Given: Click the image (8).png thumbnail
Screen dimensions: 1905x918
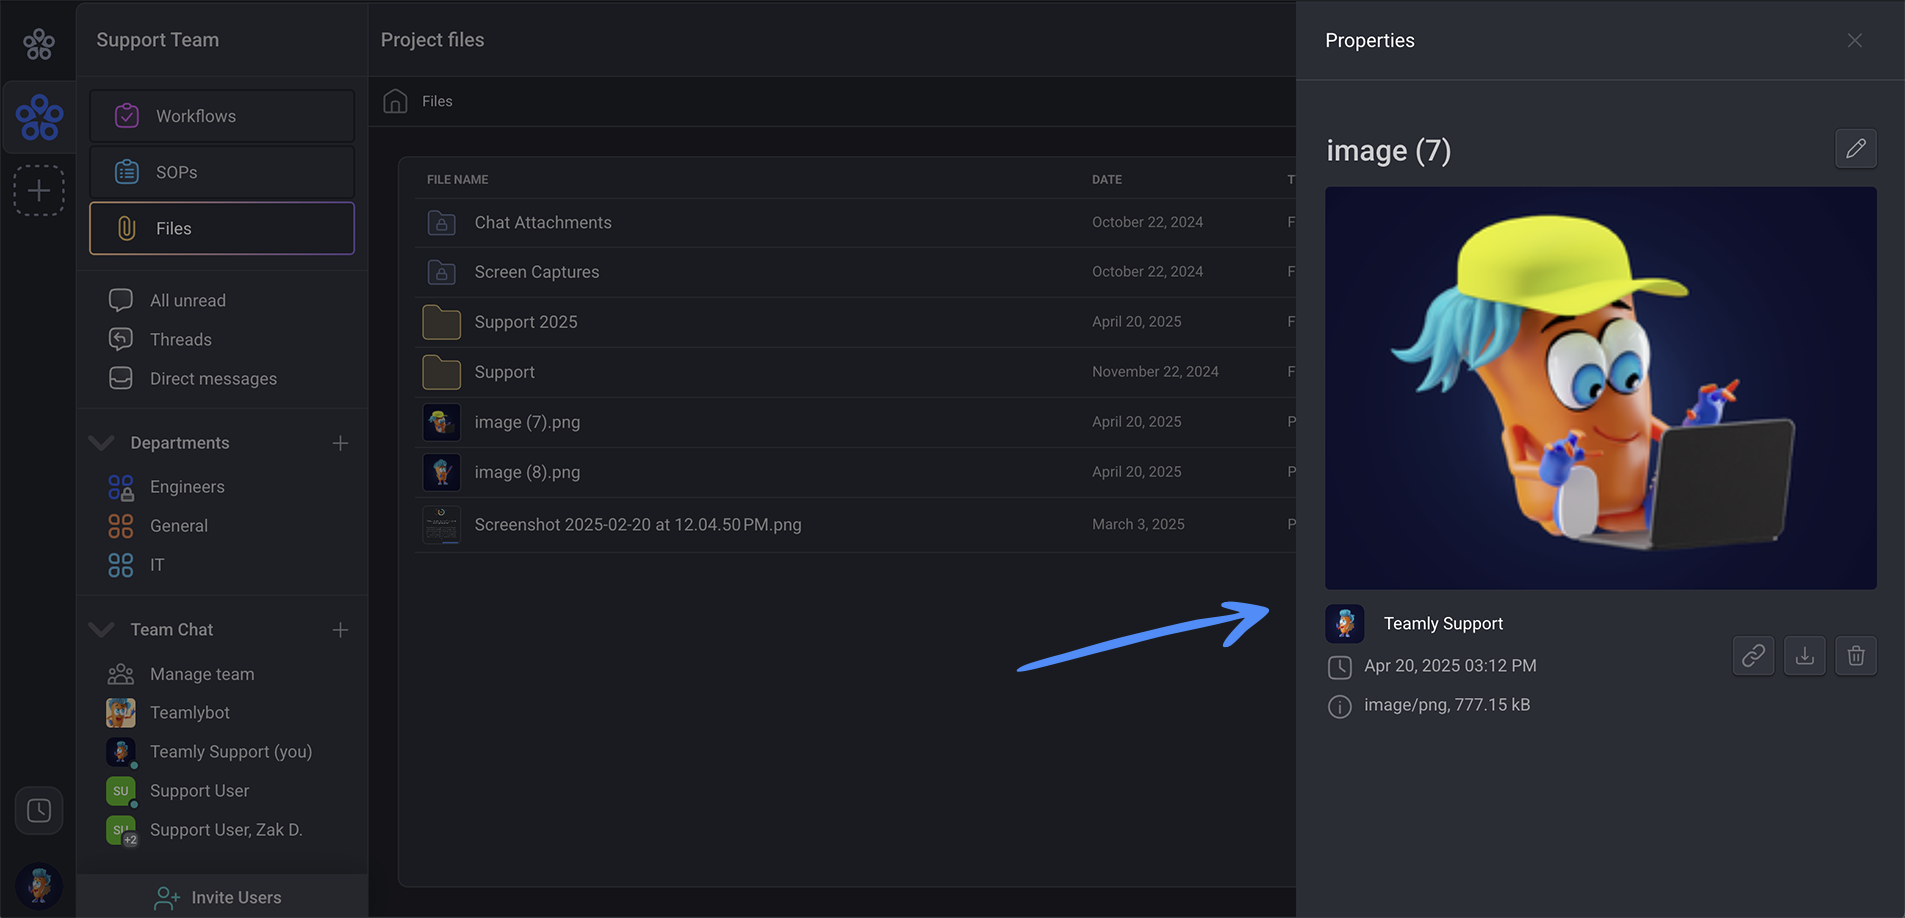Looking at the screenshot, I should click(x=441, y=472).
